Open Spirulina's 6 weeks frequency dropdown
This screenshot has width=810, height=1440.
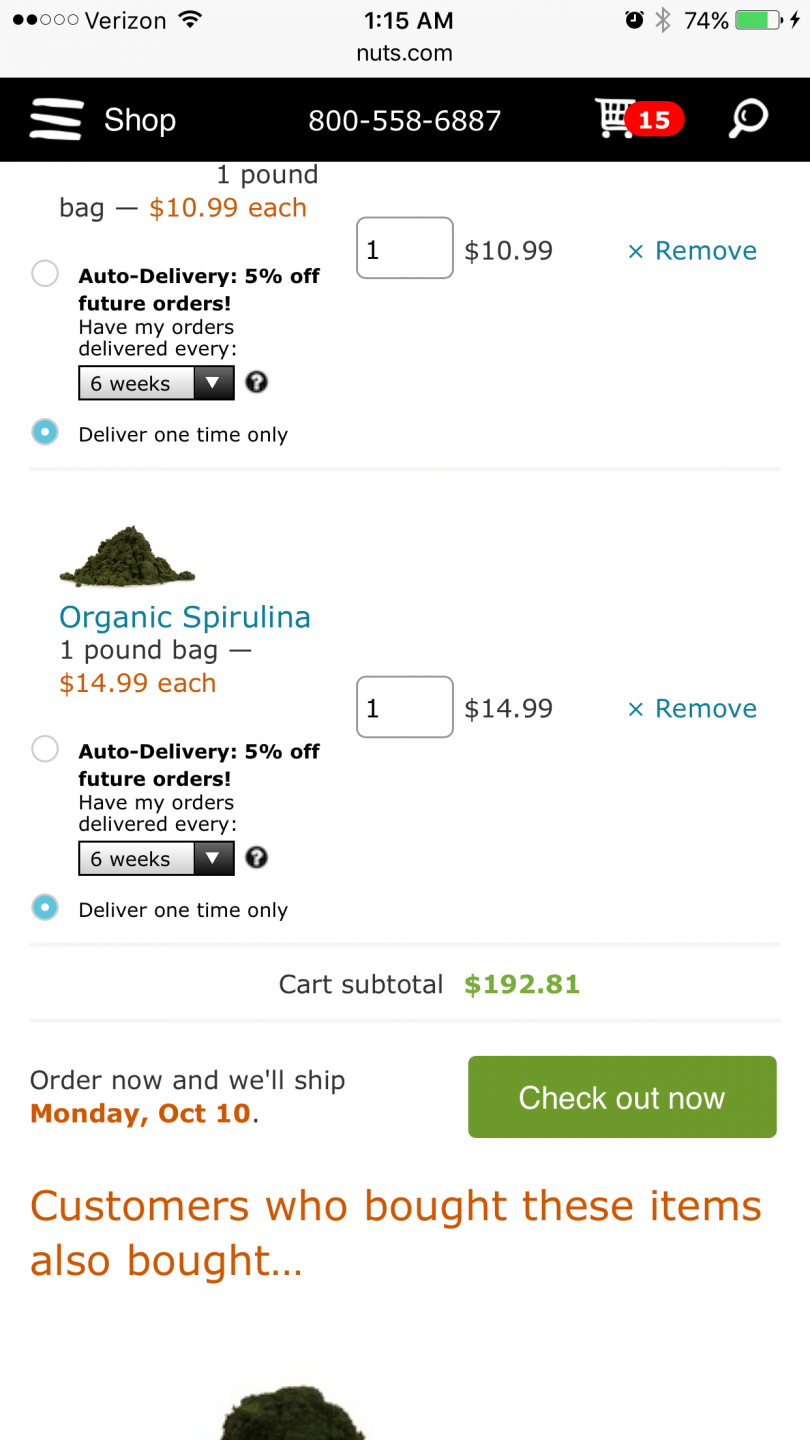pos(156,858)
